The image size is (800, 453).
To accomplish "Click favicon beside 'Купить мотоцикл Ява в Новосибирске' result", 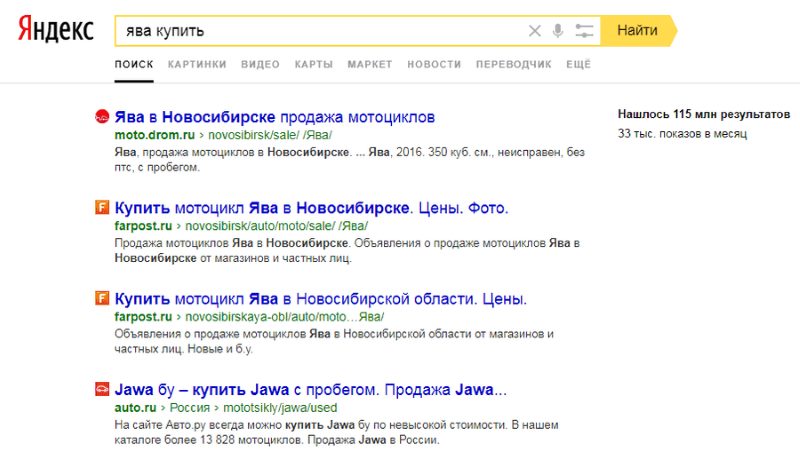I will click(102, 208).
